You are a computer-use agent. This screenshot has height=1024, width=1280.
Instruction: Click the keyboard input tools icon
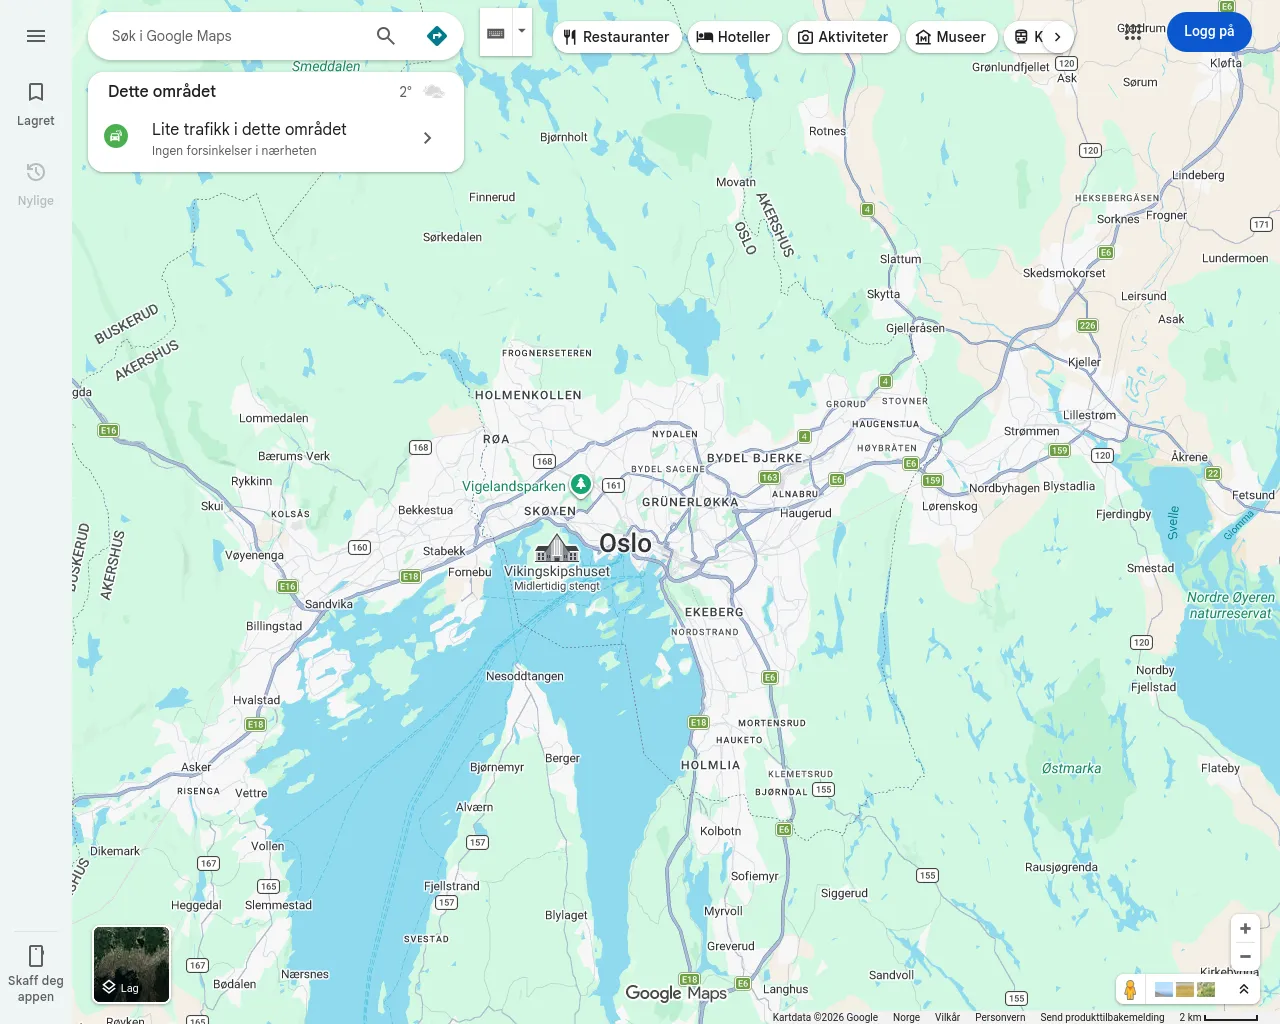click(x=496, y=33)
